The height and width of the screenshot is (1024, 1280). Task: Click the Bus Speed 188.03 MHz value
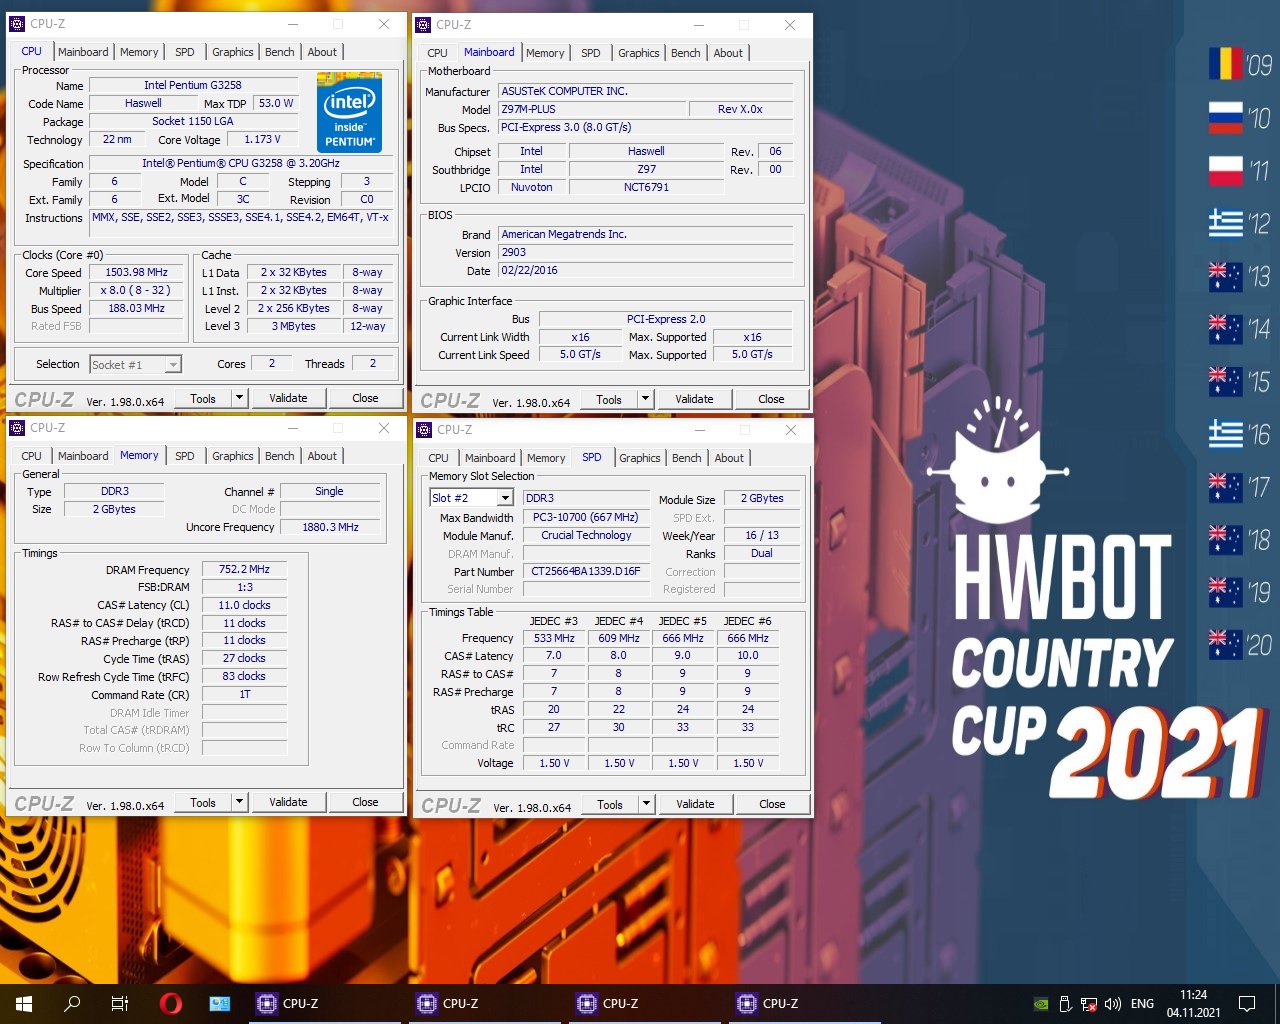point(137,308)
